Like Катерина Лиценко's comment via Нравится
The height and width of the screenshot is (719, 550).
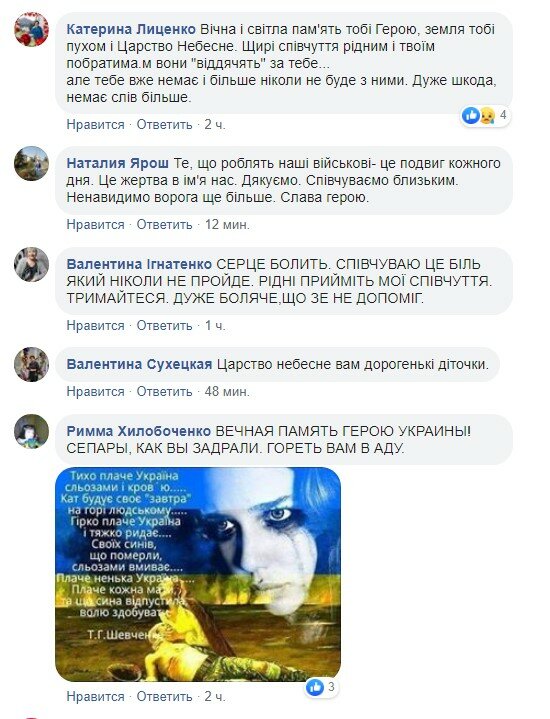point(95,124)
